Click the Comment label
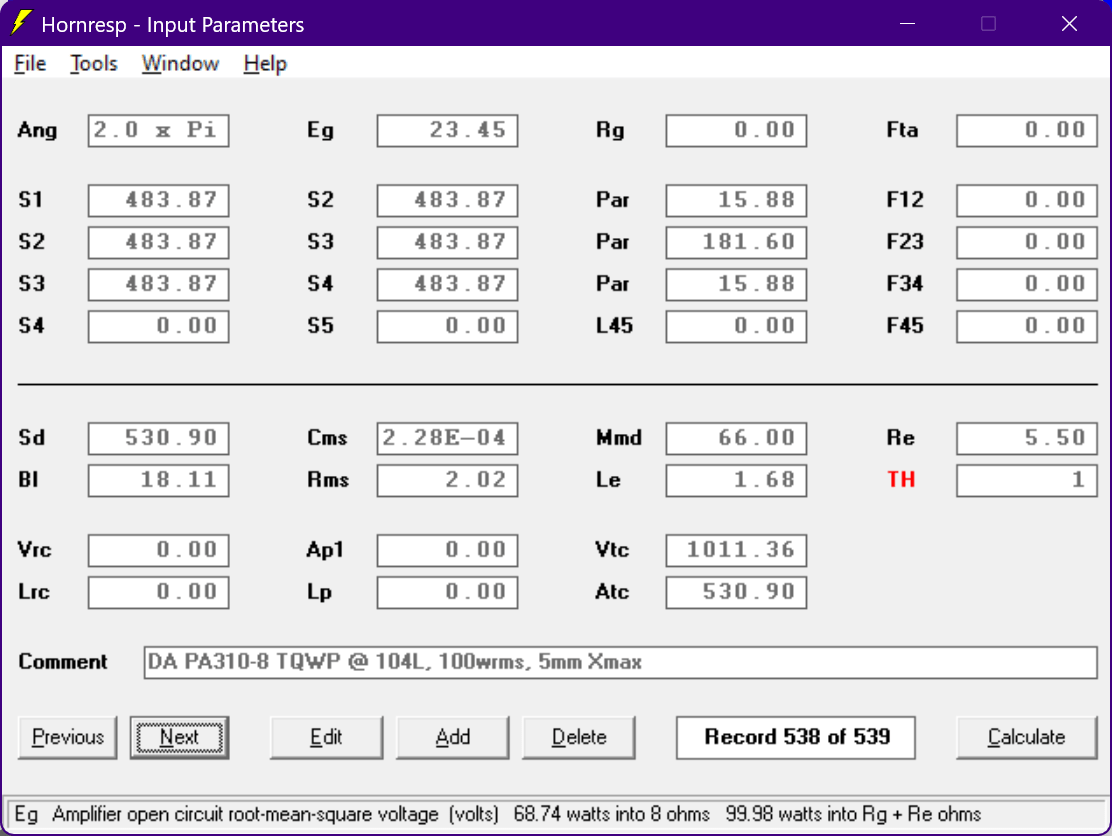This screenshot has height=836, width=1112. tap(62, 662)
